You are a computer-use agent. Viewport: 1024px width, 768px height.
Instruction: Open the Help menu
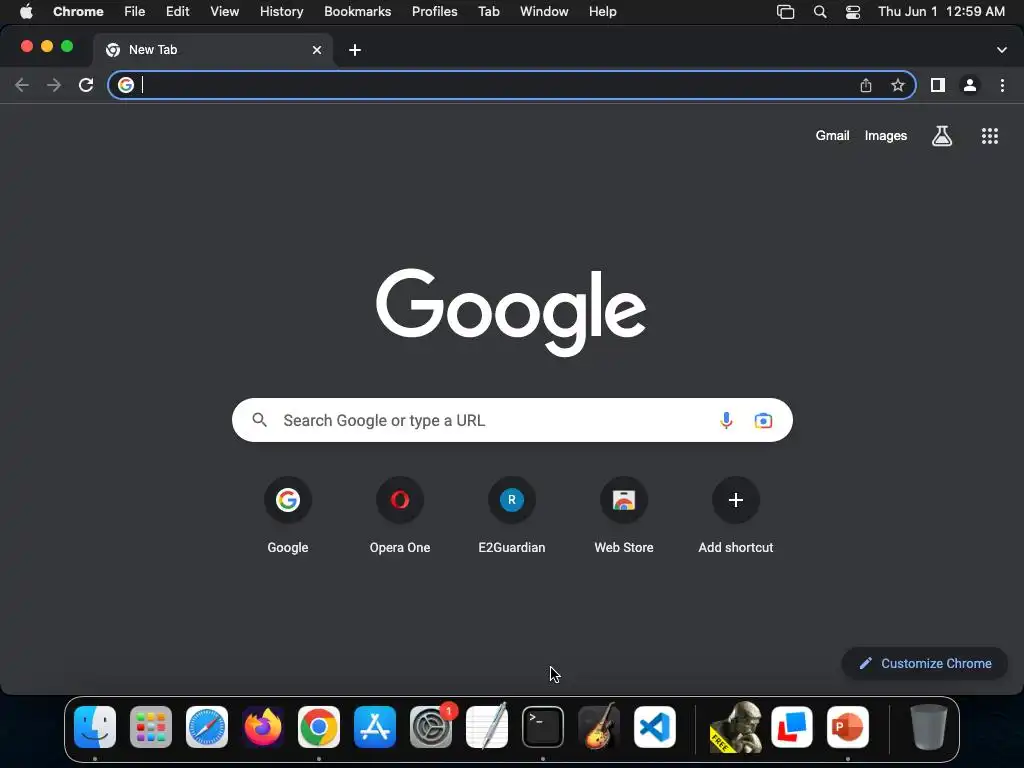coord(602,11)
